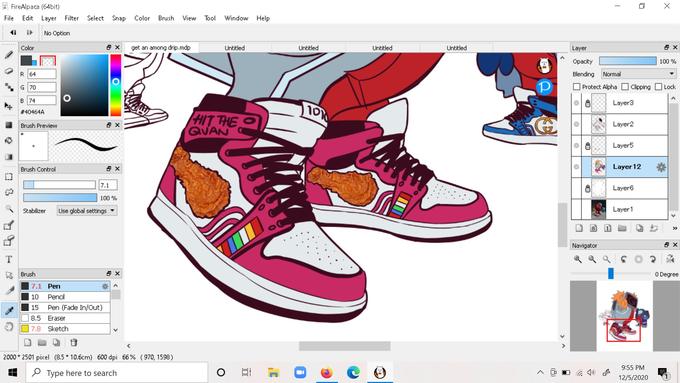This screenshot has height=383, width=680.
Task: Open the Layer menu
Action: 49,18
